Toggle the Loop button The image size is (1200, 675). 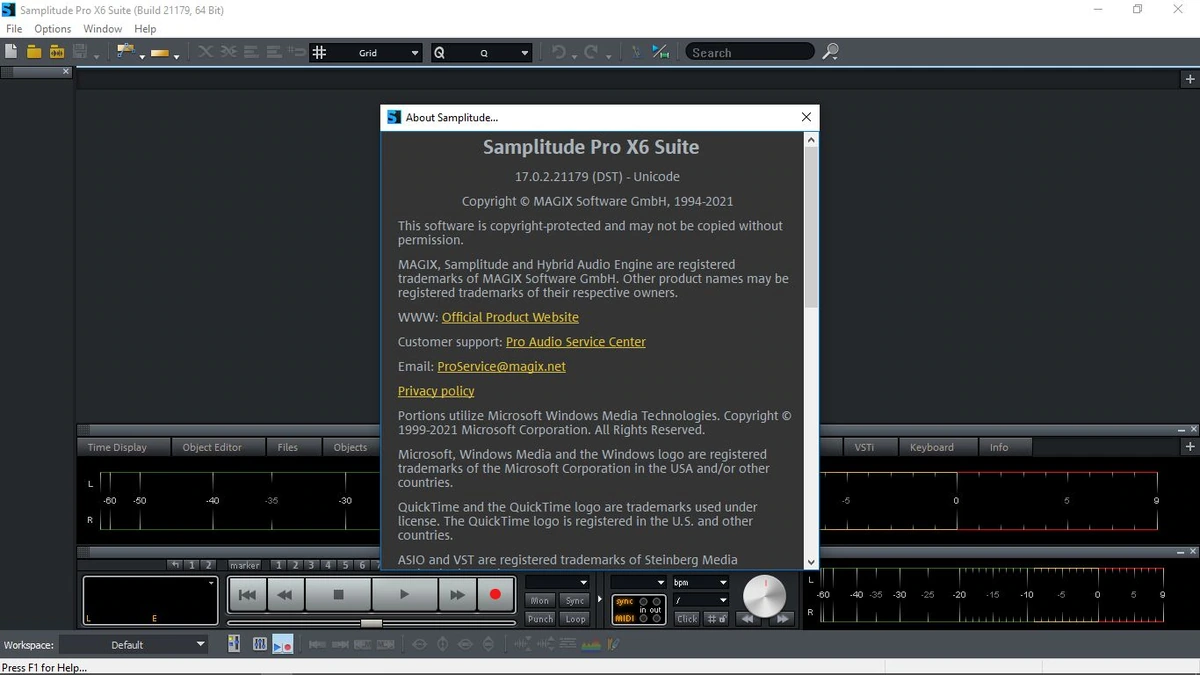tap(575, 619)
